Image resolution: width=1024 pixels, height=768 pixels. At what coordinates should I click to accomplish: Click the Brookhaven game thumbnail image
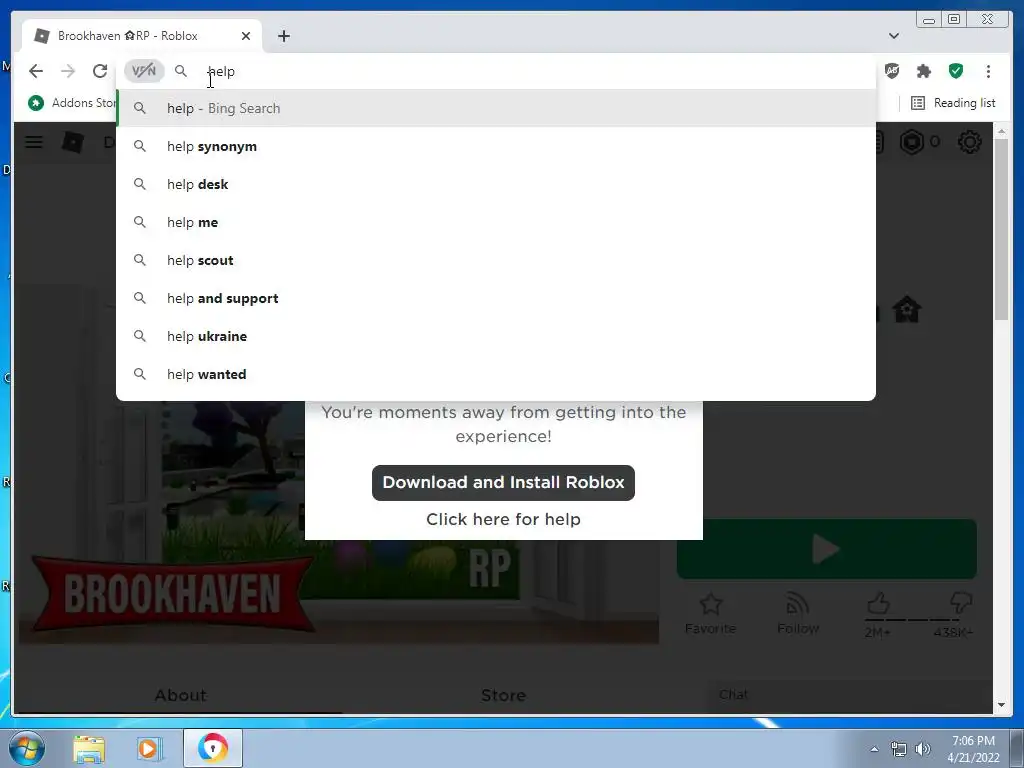tap(338, 522)
